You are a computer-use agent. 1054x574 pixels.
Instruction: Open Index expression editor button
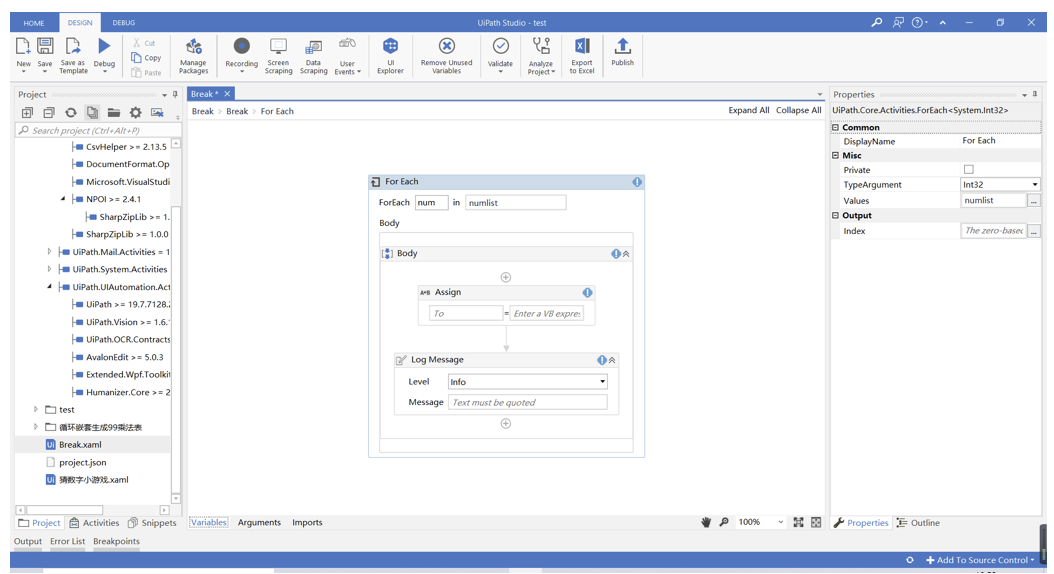(1035, 231)
